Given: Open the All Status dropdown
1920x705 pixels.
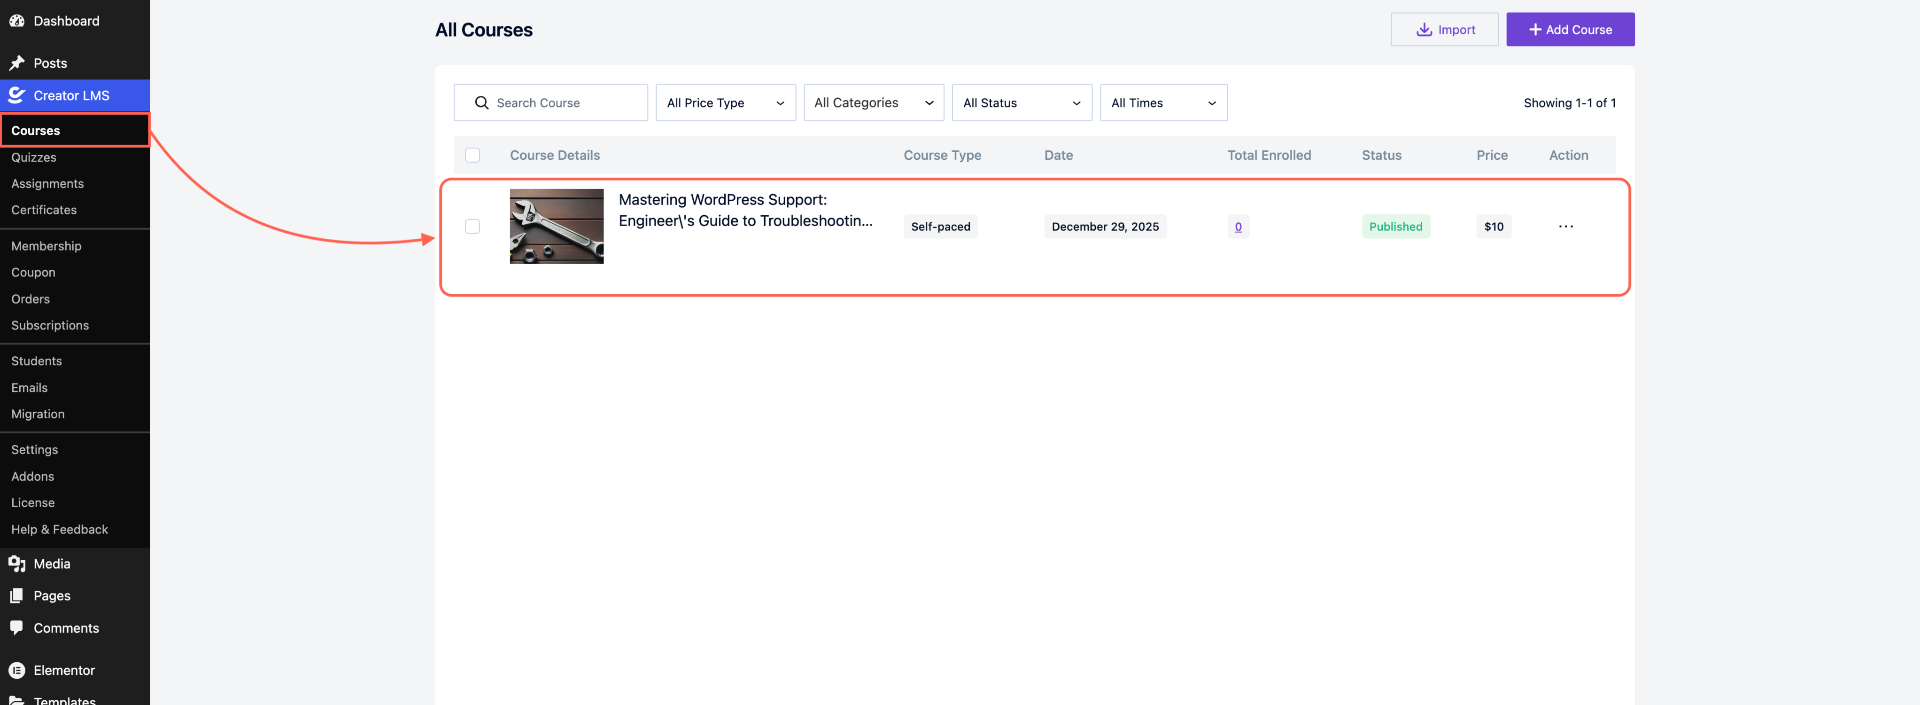Looking at the screenshot, I should [1022, 103].
